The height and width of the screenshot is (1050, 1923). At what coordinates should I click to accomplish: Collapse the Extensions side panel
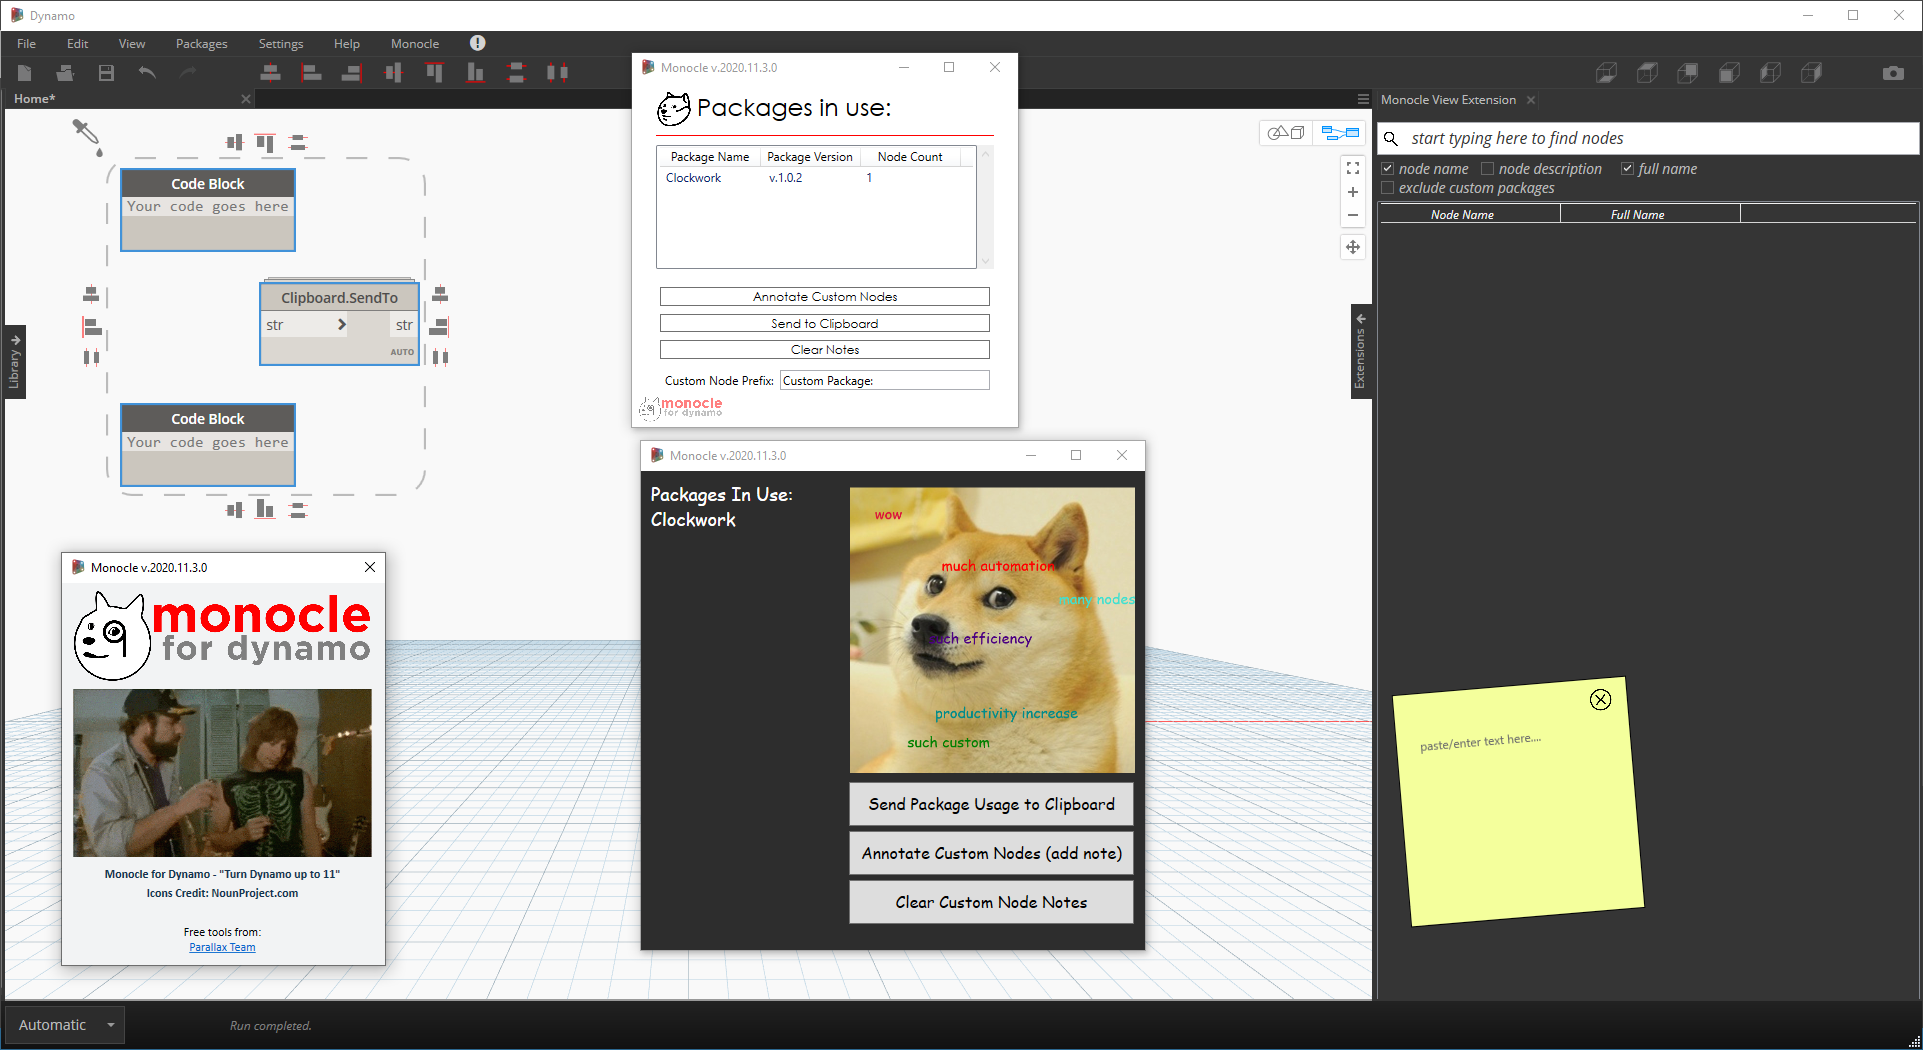click(1360, 352)
